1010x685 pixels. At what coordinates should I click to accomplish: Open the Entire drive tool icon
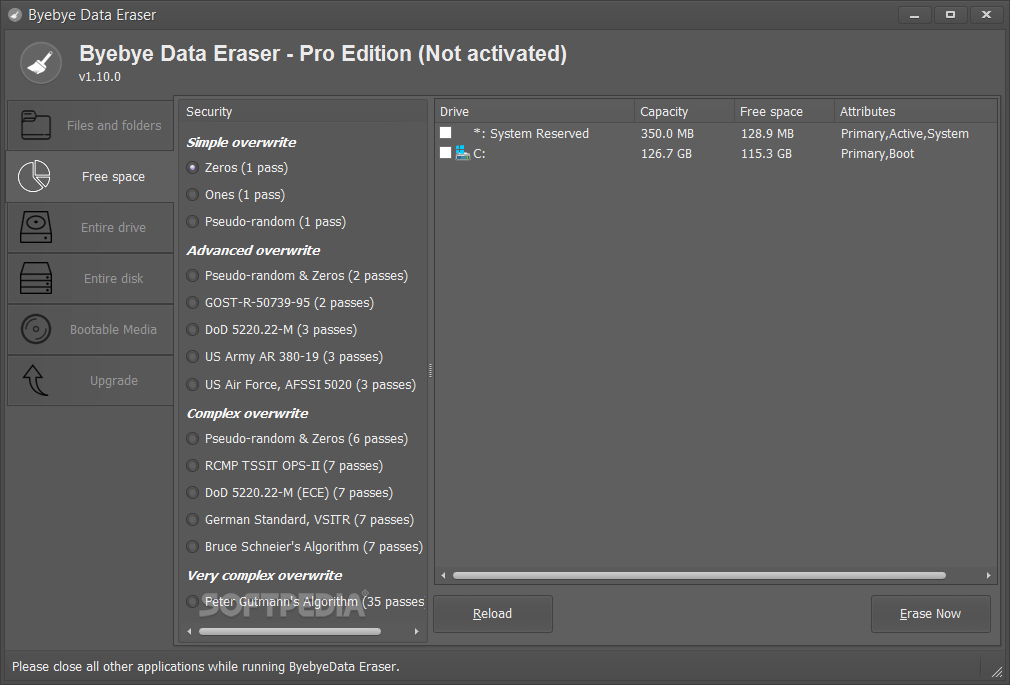[35, 227]
